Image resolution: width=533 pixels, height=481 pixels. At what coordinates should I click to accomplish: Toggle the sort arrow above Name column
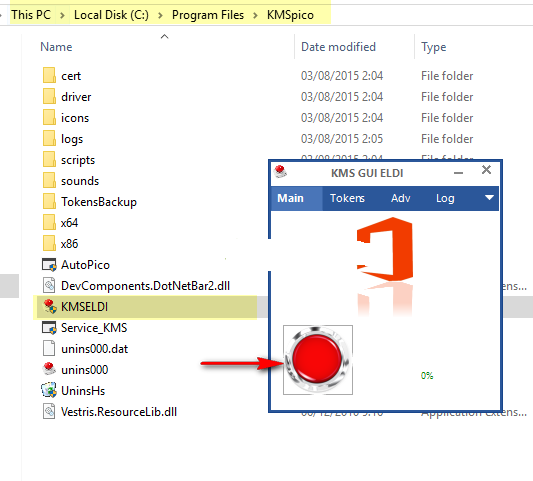165,36
